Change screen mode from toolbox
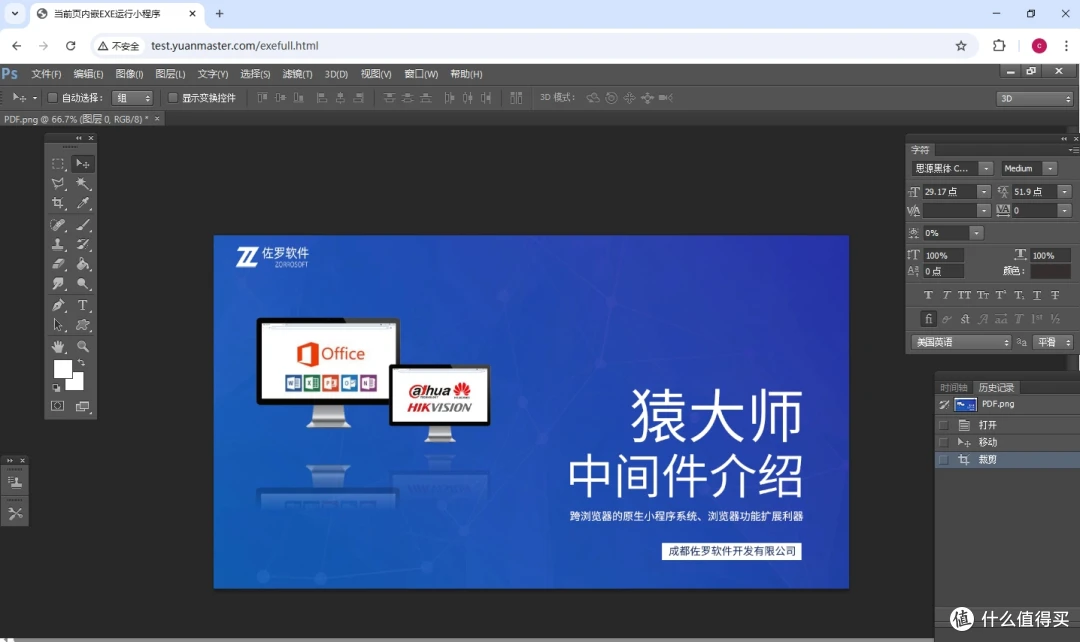 pyautogui.click(x=83, y=406)
